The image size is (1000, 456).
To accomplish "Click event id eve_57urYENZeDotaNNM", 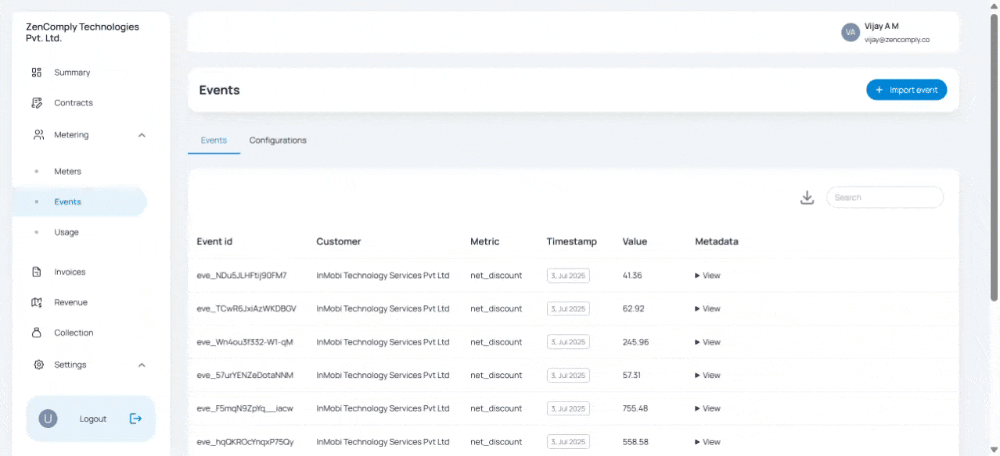I will (245, 375).
